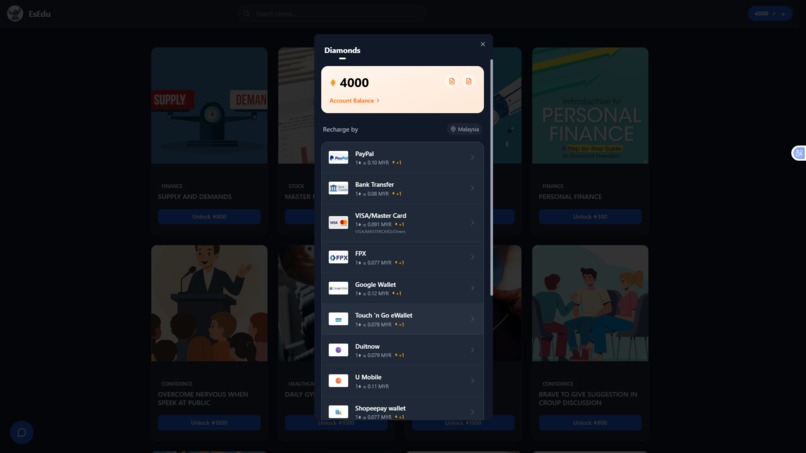The height and width of the screenshot is (453, 806).
Task: Click the FPX logo icon
Action: pyautogui.click(x=338, y=257)
